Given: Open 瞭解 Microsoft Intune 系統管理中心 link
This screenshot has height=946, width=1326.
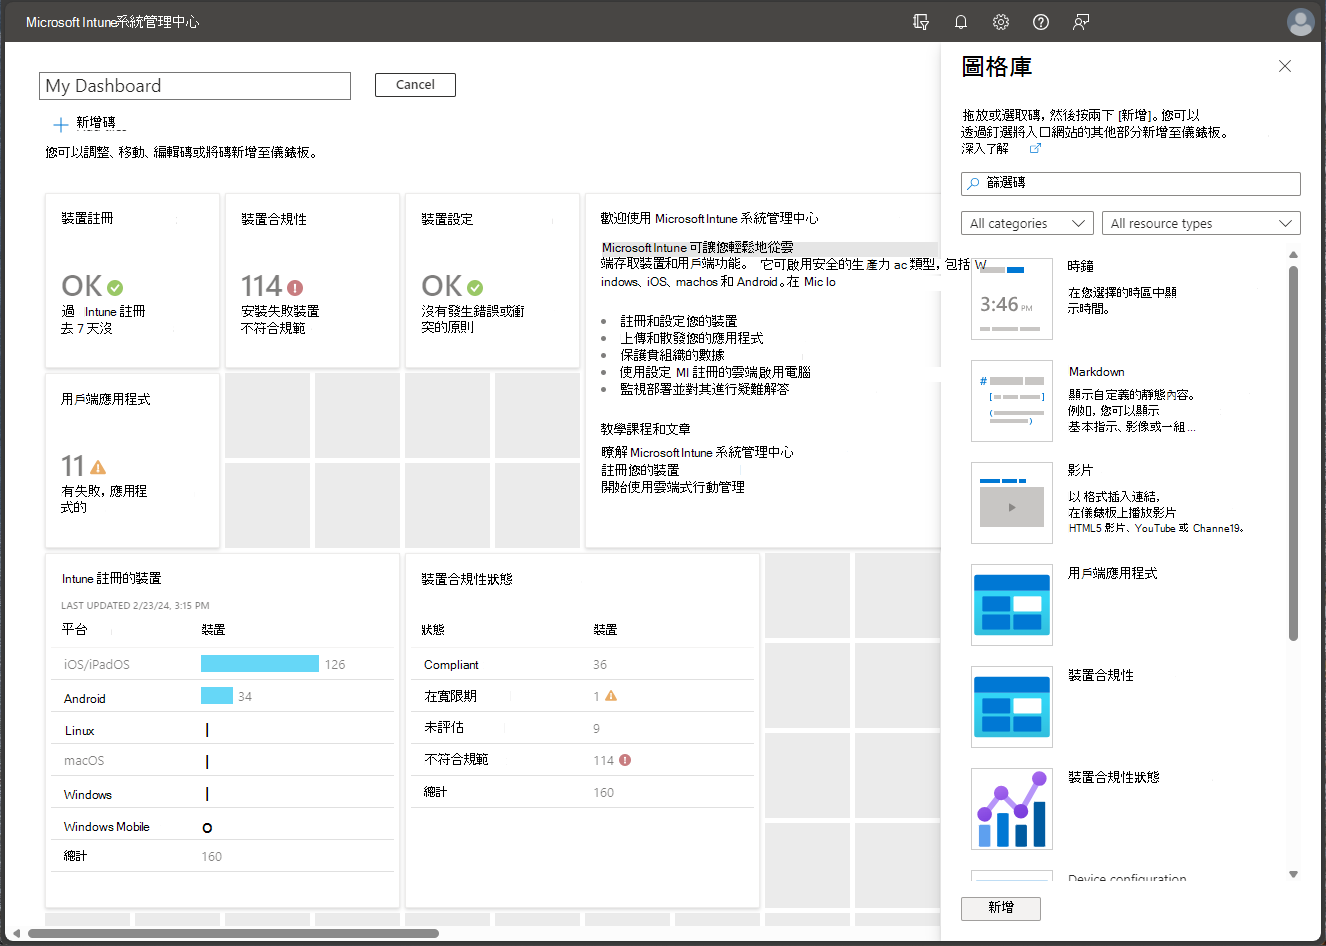Looking at the screenshot, I should (697, 452).
